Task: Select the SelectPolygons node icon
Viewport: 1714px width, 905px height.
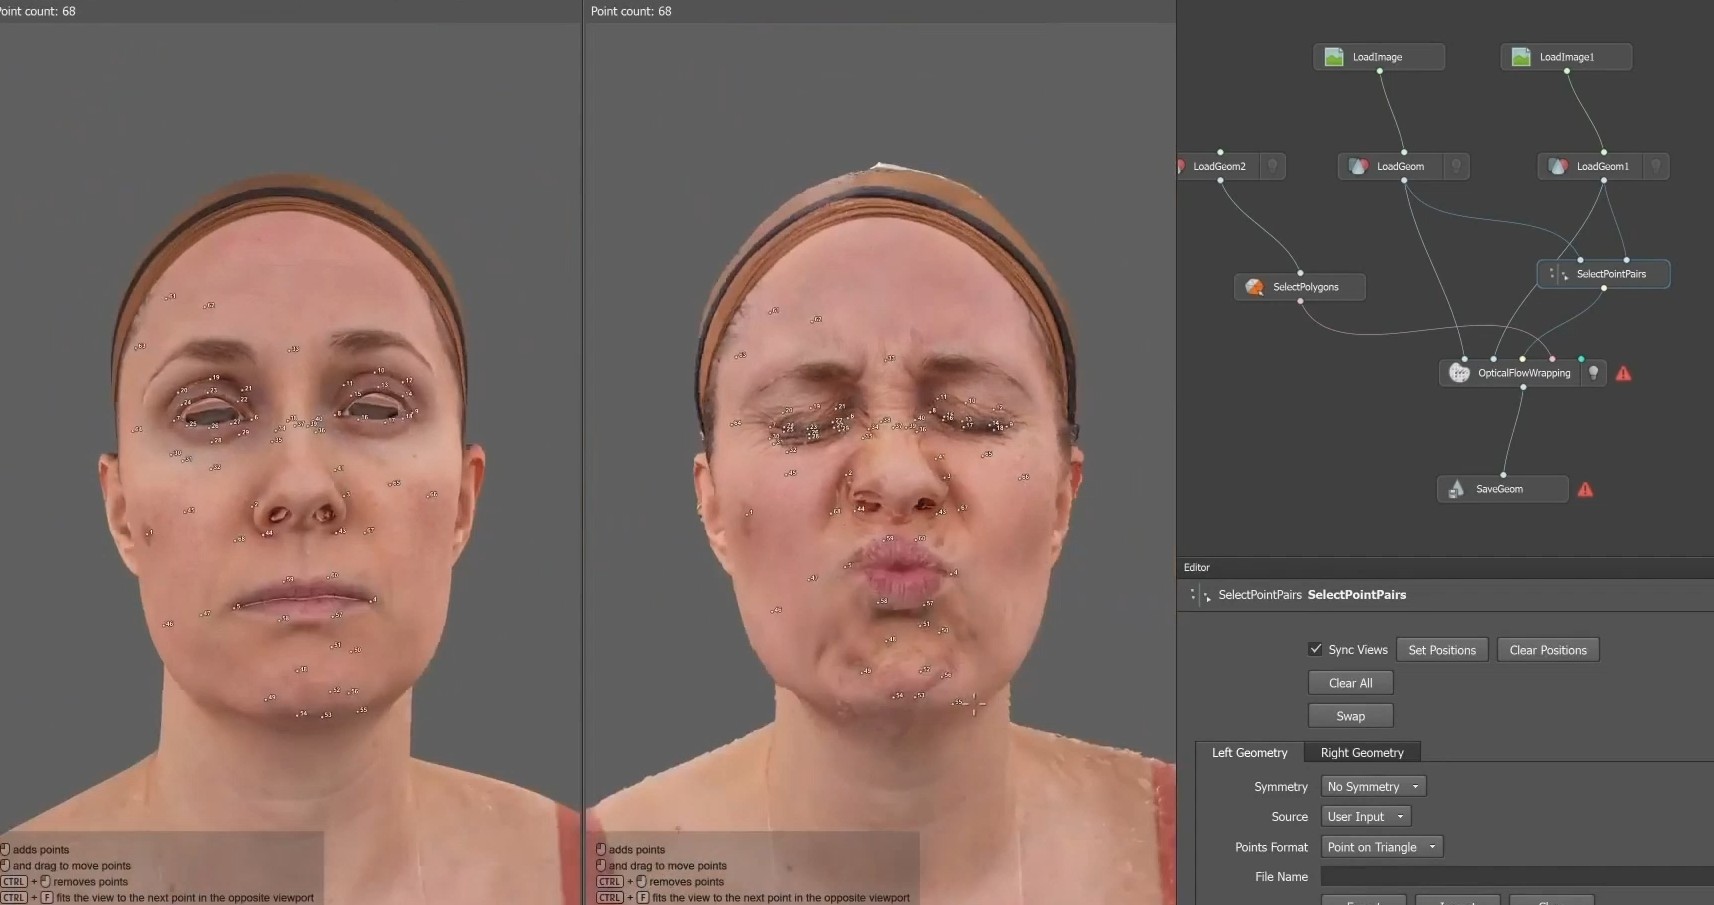Action: (1254, 287)
